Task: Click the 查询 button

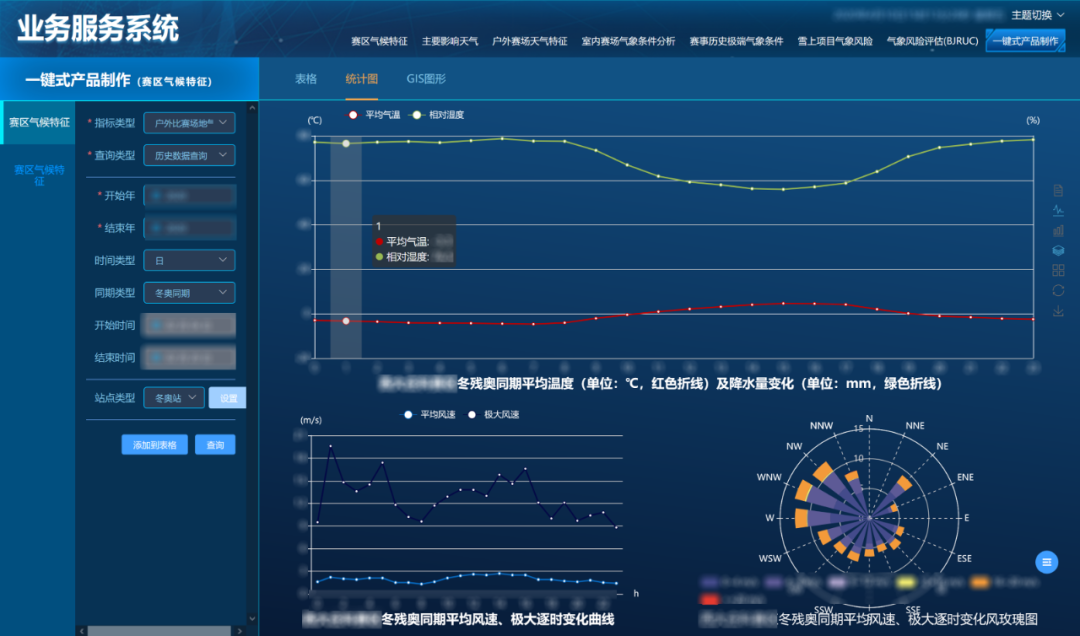Action: pyautogui.click(x=215, y=444)
